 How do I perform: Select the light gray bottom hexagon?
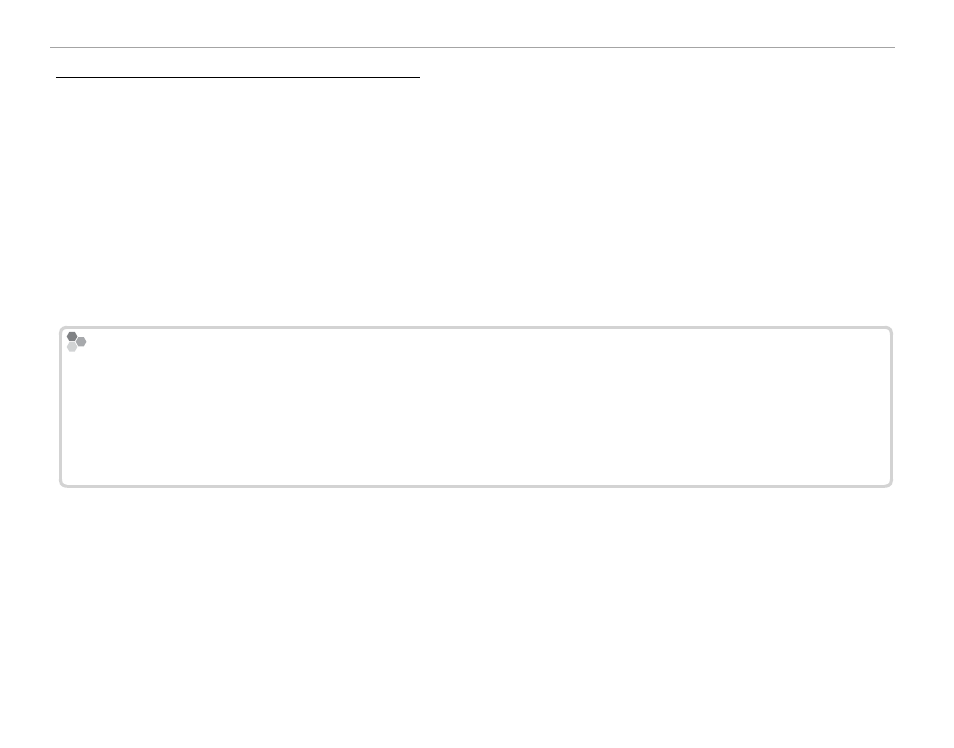tap(72, 347)
